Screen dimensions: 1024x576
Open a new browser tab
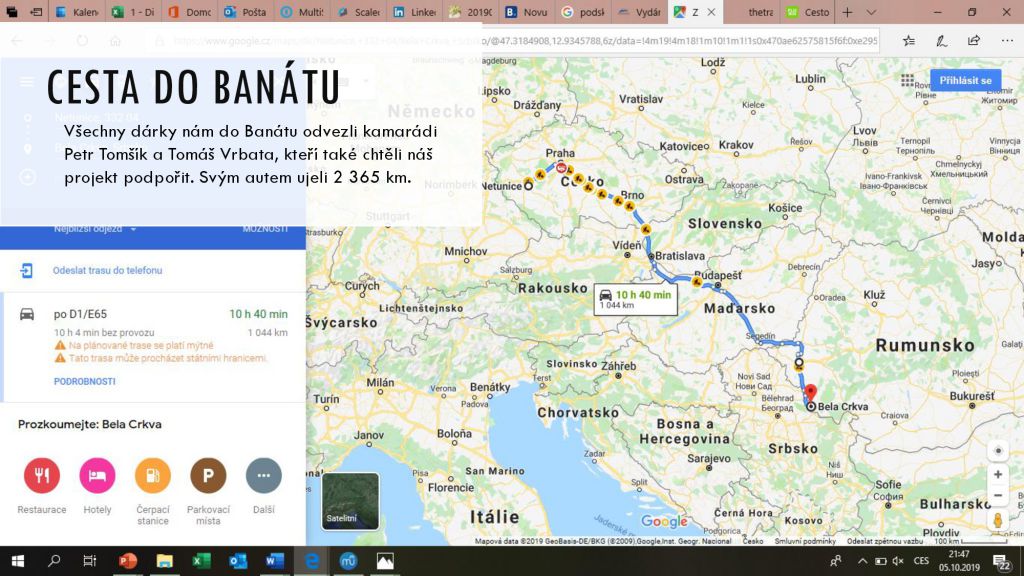pos(847,12)
